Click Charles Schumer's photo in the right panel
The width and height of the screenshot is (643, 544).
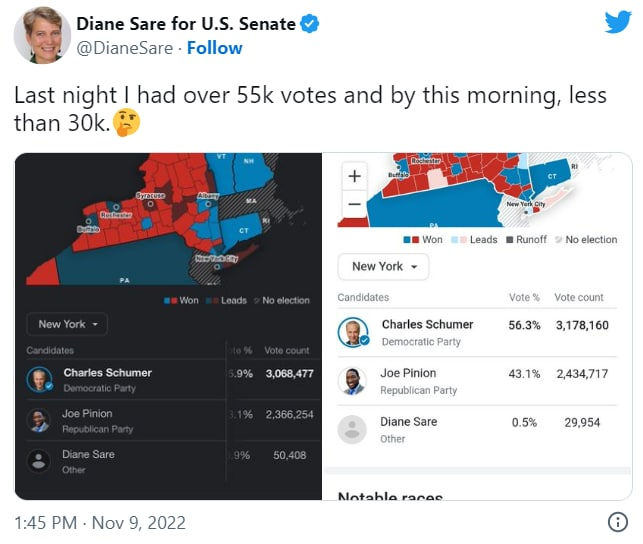point(352,332)
